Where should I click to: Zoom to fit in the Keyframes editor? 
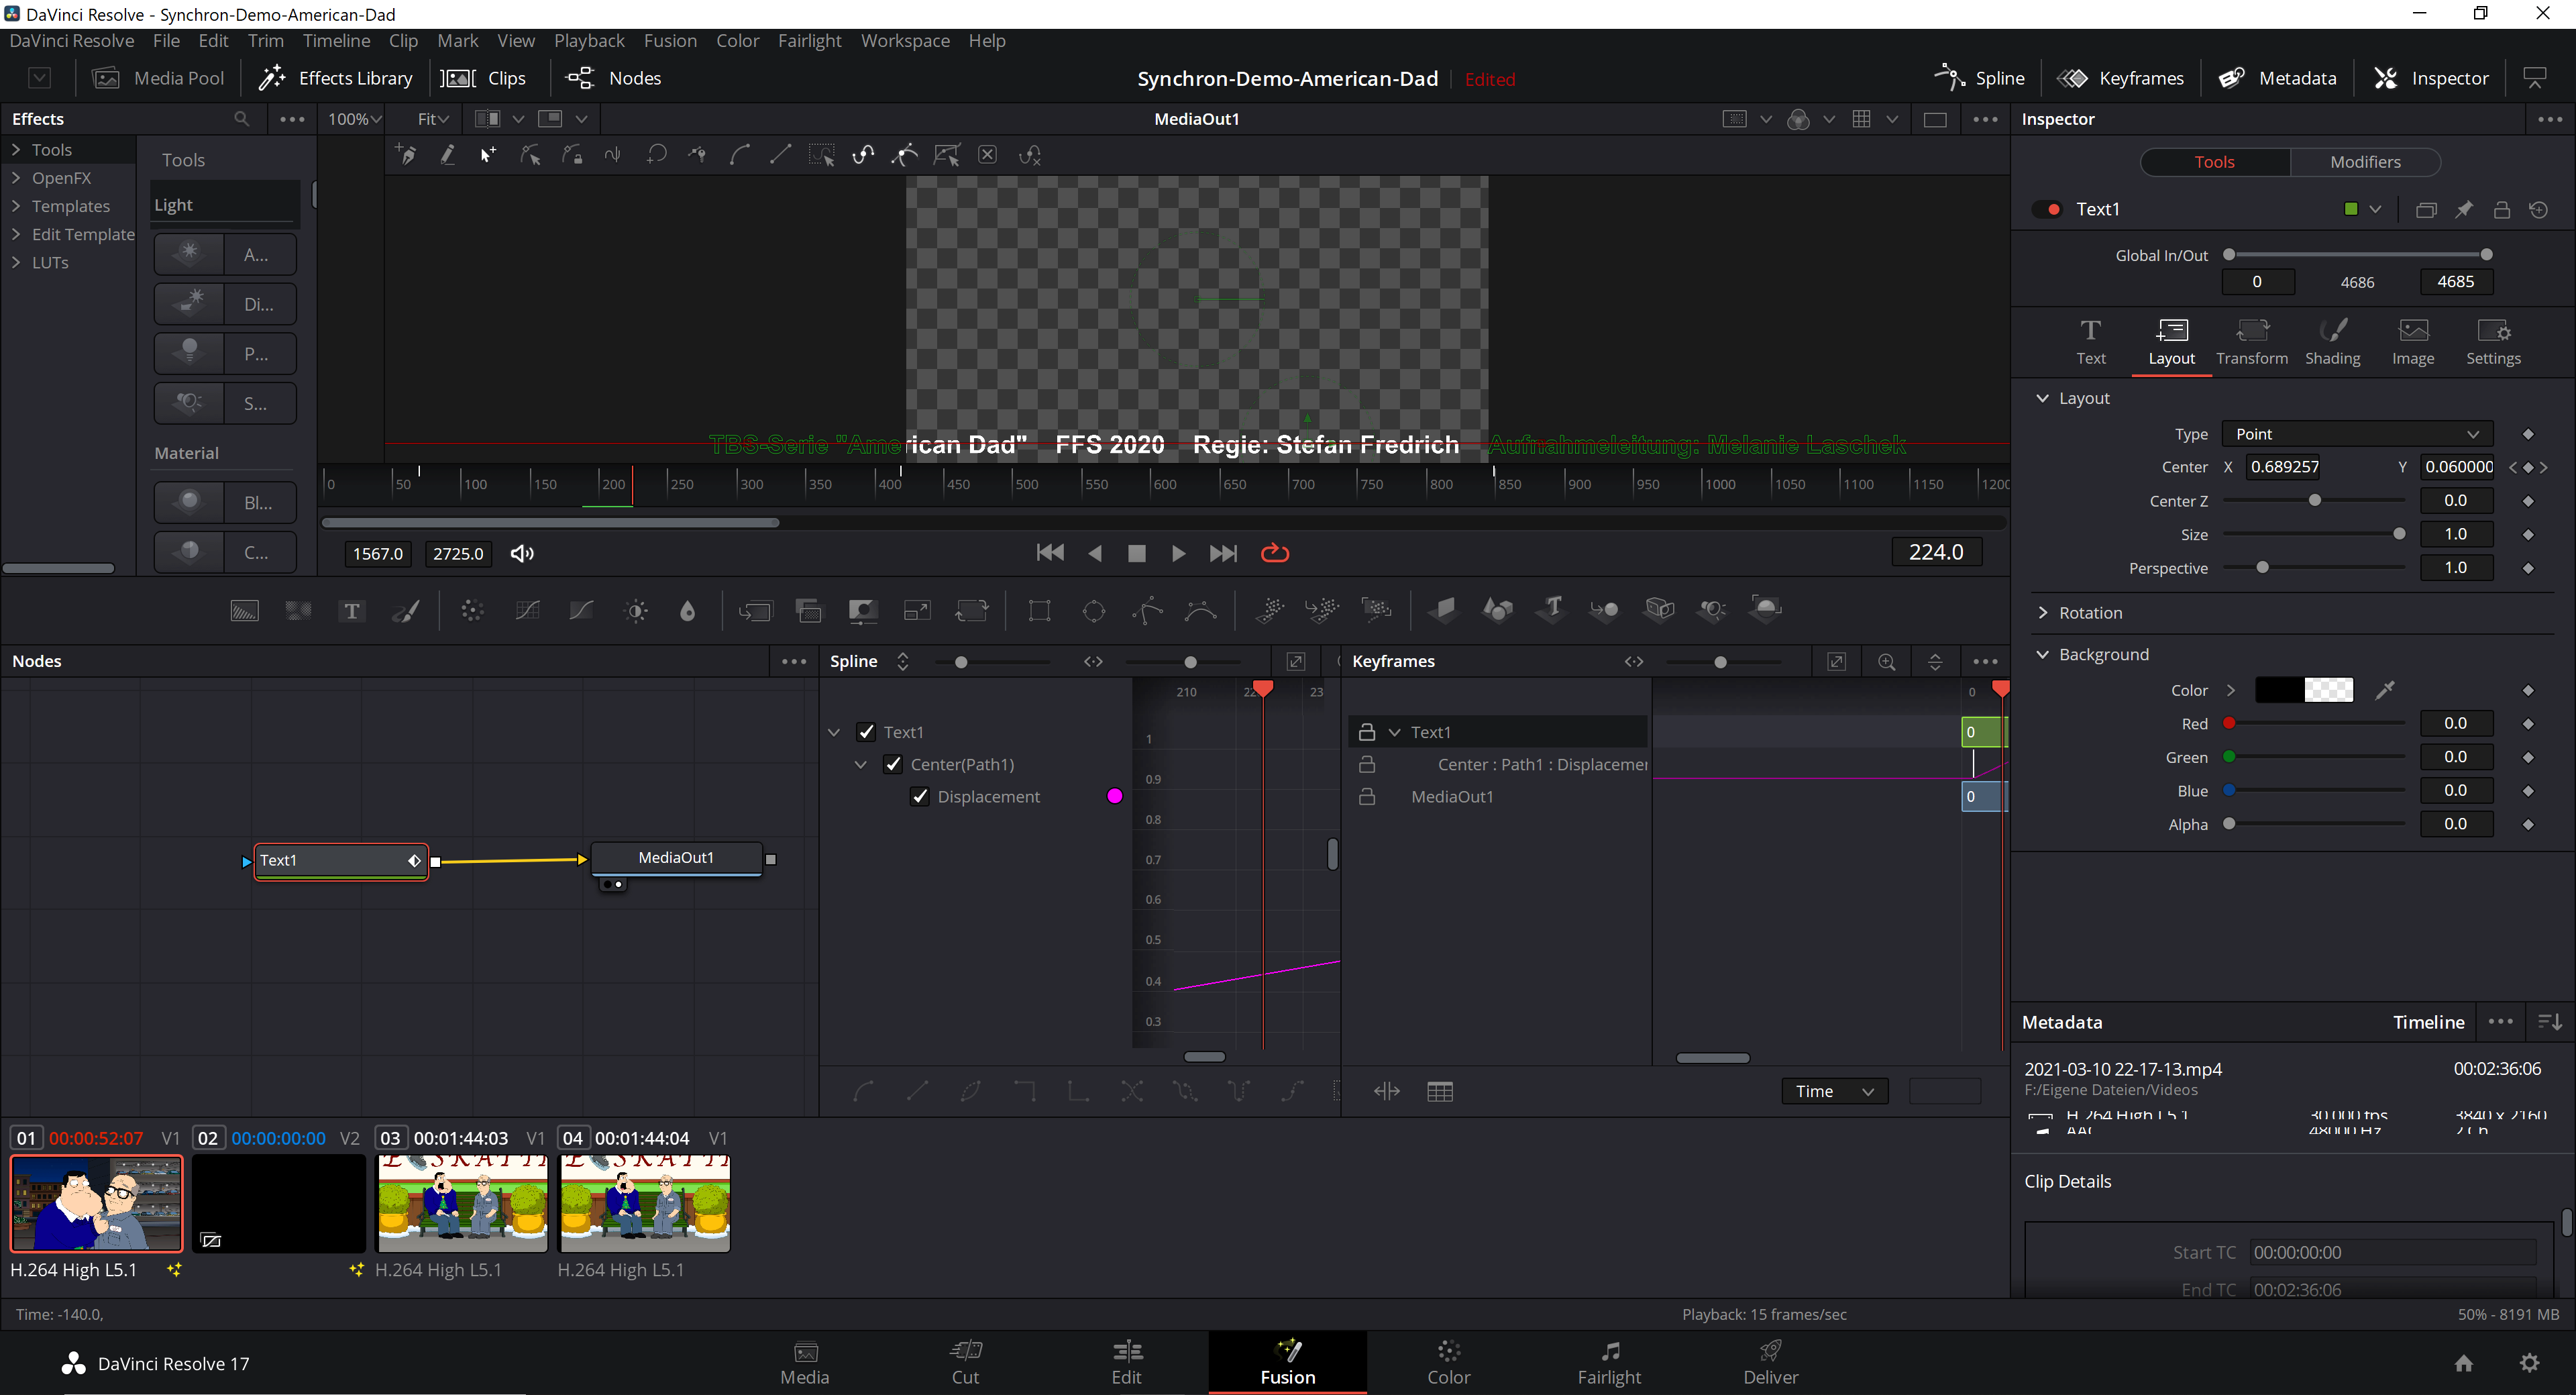click(1836, 661)
